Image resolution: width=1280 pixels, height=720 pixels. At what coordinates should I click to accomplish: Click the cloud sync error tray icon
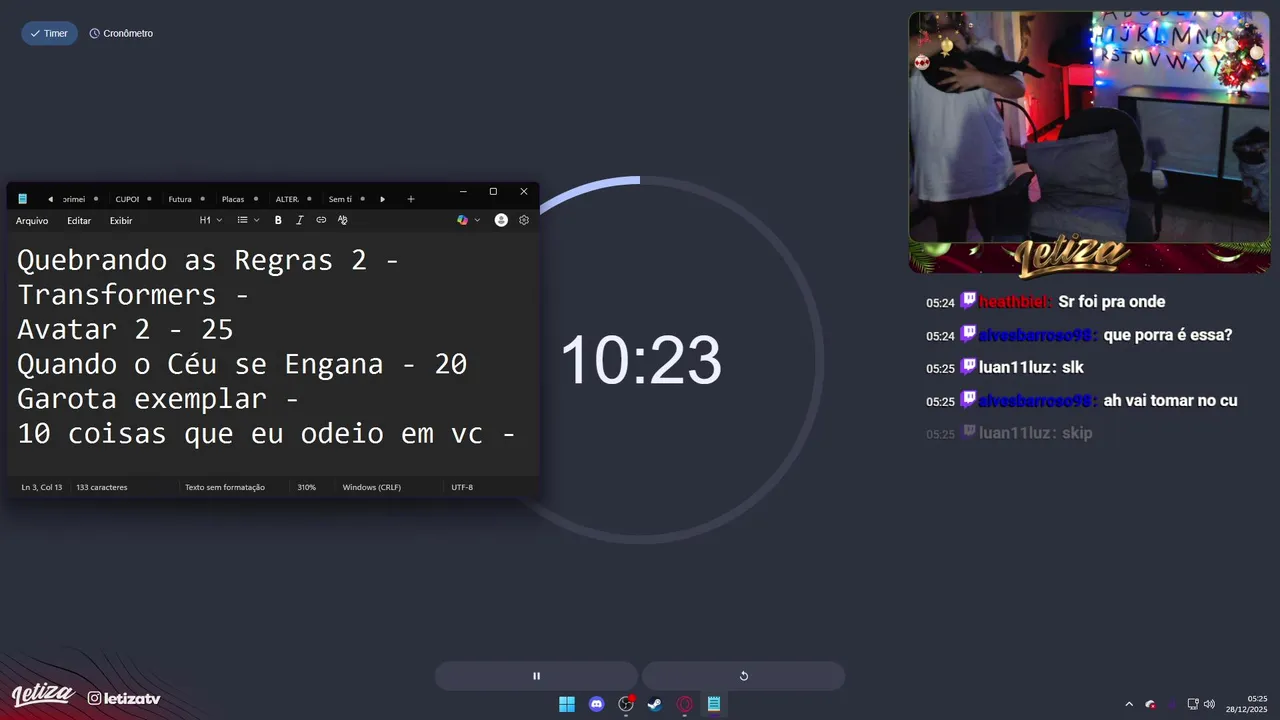[1151, 704]
